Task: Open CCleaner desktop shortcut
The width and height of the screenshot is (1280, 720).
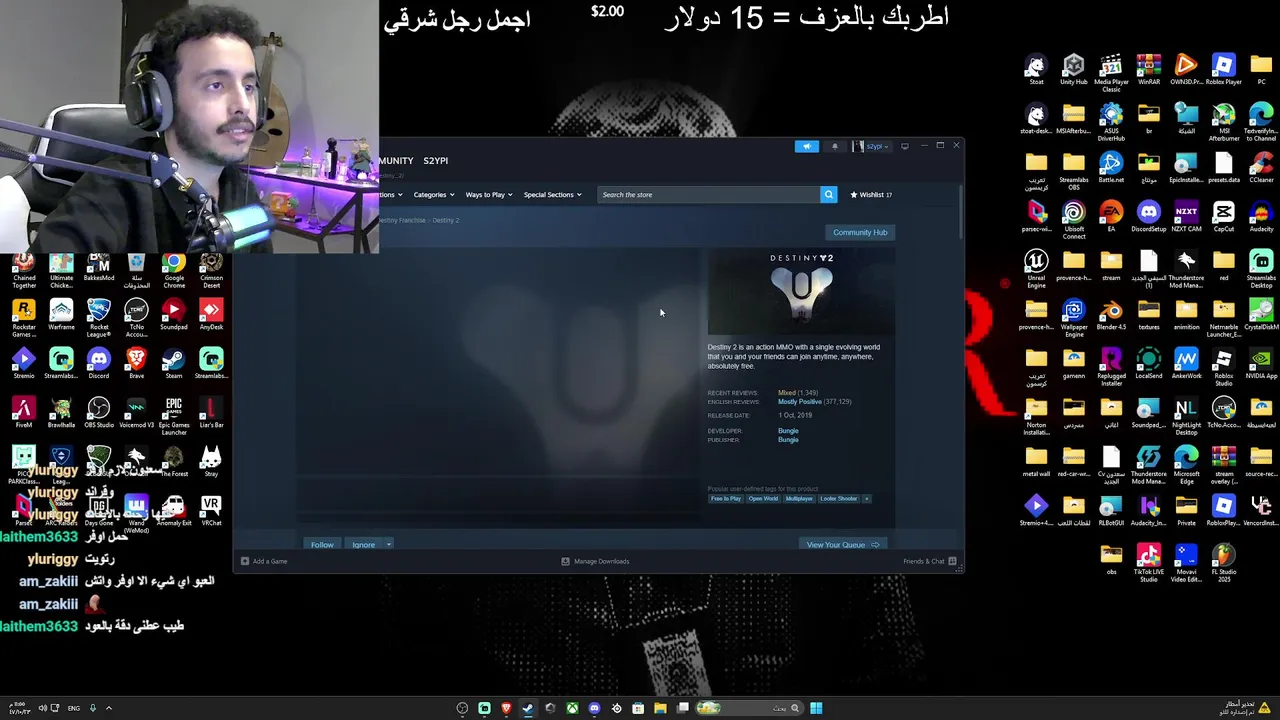Action: point(1261,168)
